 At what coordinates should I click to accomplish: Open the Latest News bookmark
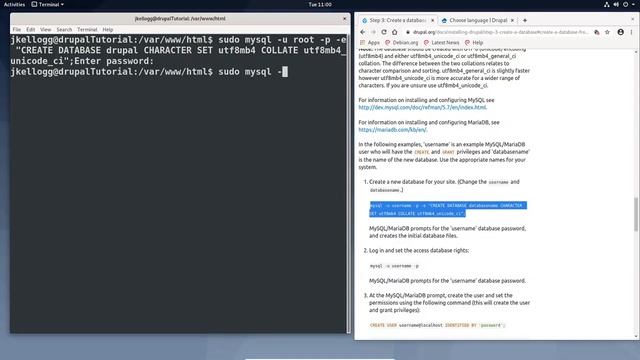441,42
